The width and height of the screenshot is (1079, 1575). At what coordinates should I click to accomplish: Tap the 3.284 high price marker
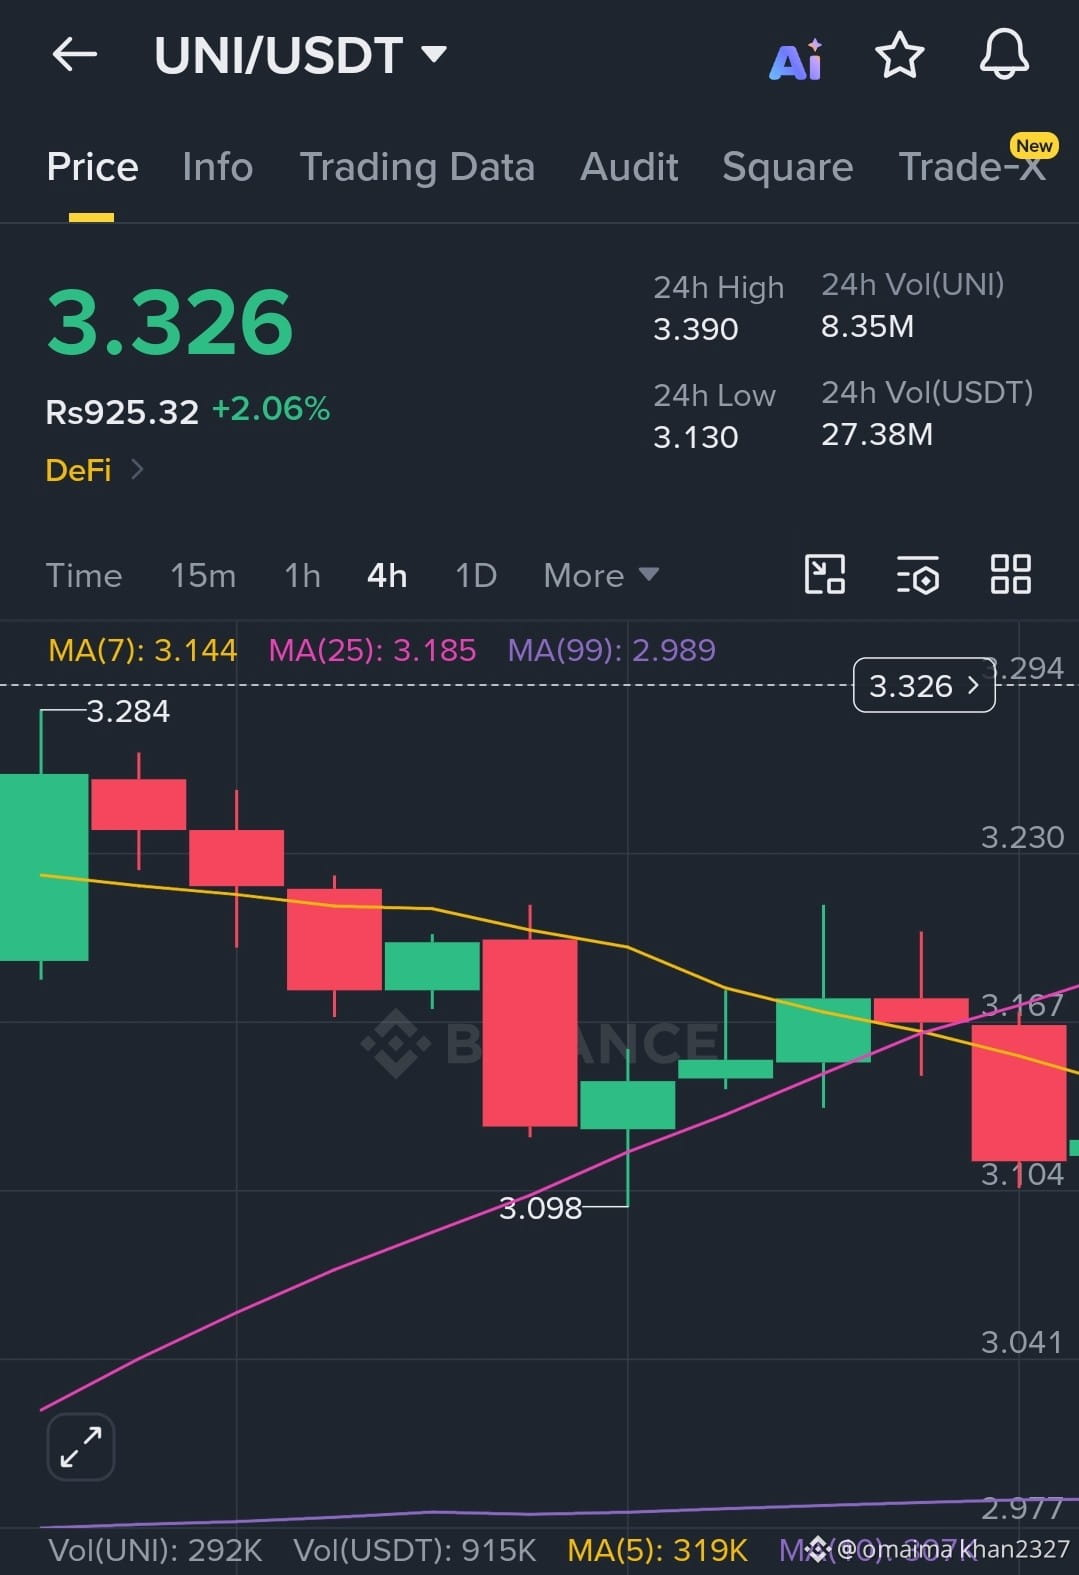click(128, 711)
